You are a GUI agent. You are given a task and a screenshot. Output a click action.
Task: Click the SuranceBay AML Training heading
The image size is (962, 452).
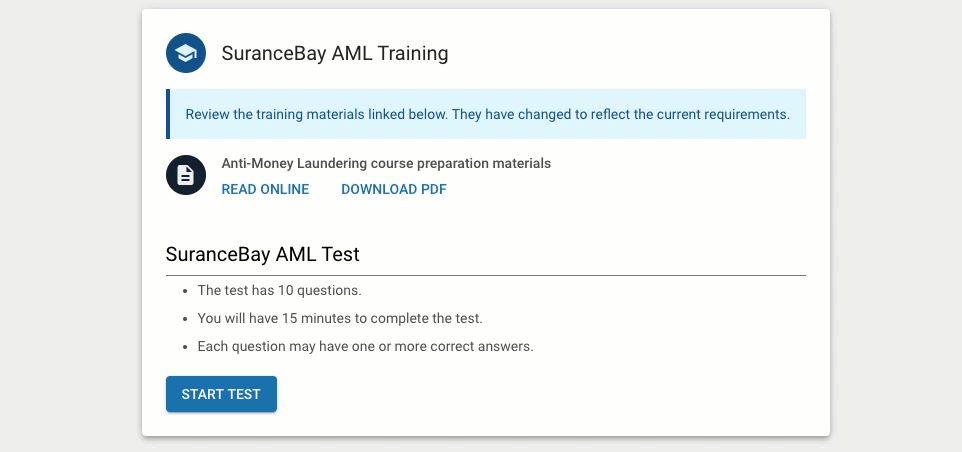[335, 53]
